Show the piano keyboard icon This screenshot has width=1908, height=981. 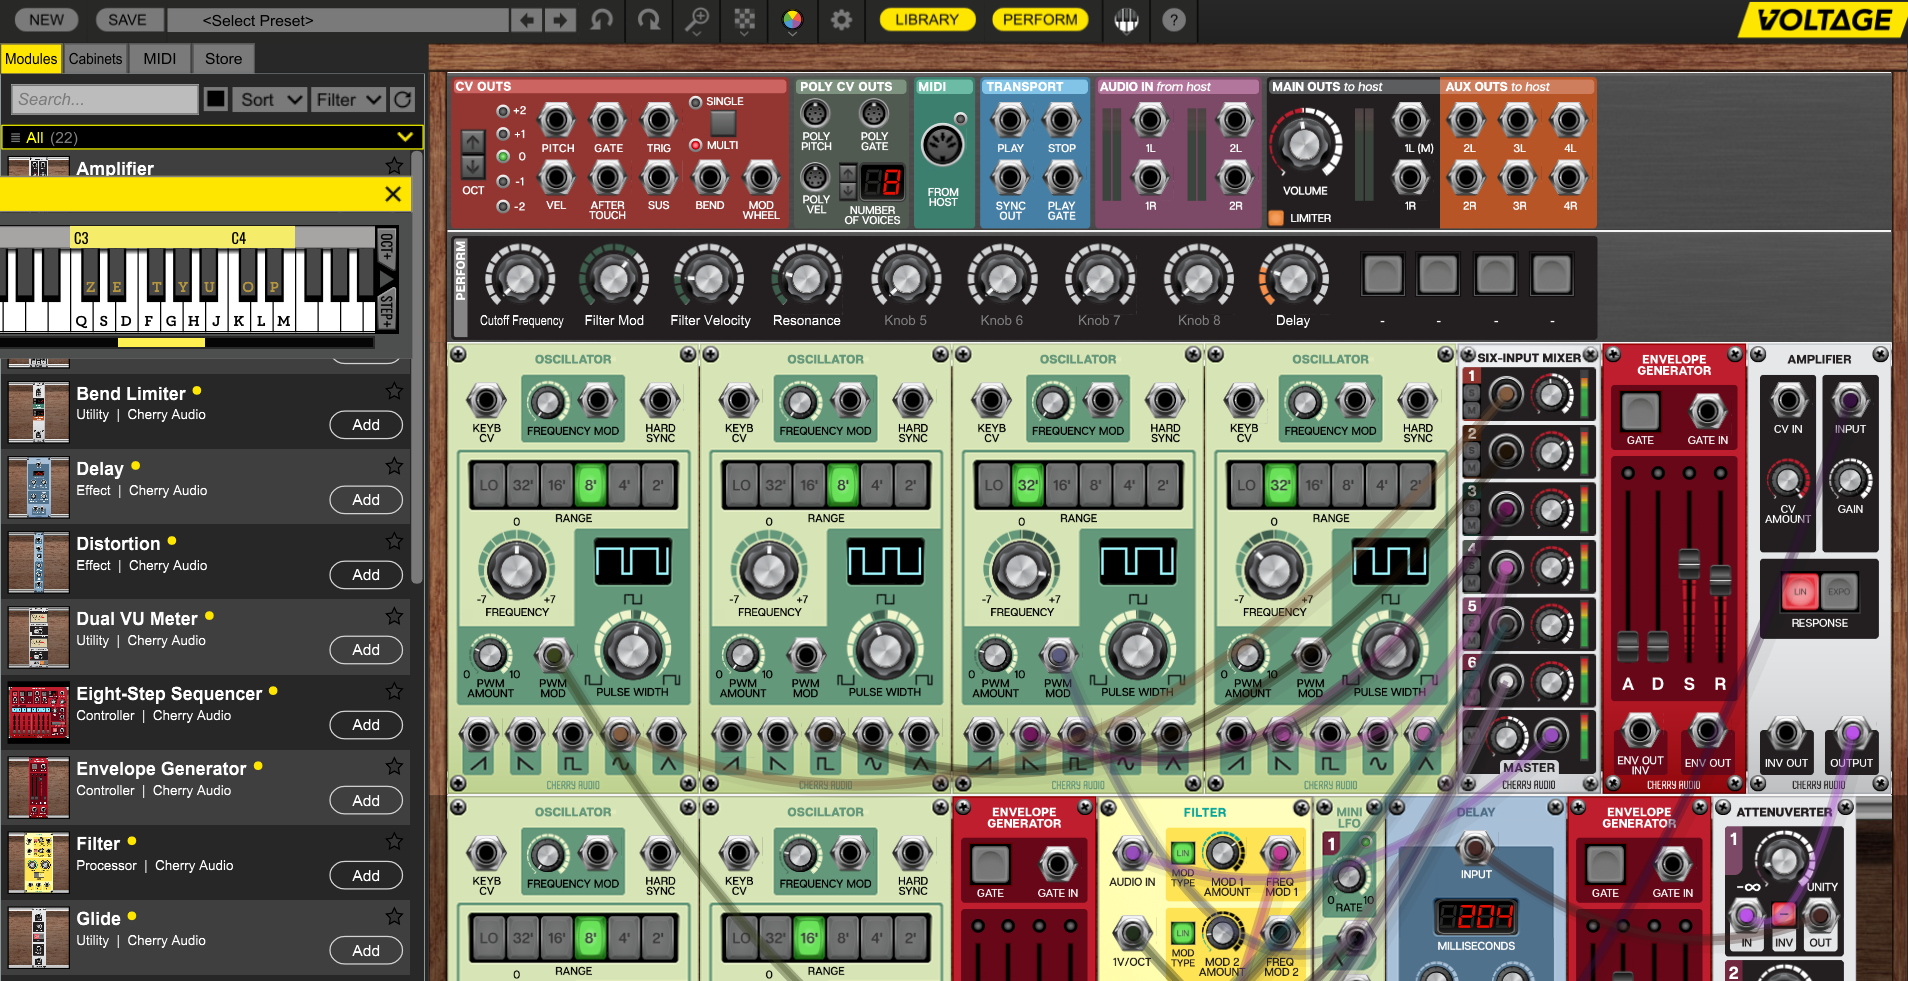pos(1126,20)
